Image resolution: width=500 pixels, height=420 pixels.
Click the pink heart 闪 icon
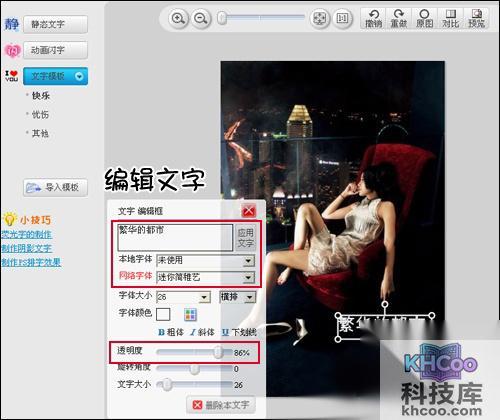[13, 50]
